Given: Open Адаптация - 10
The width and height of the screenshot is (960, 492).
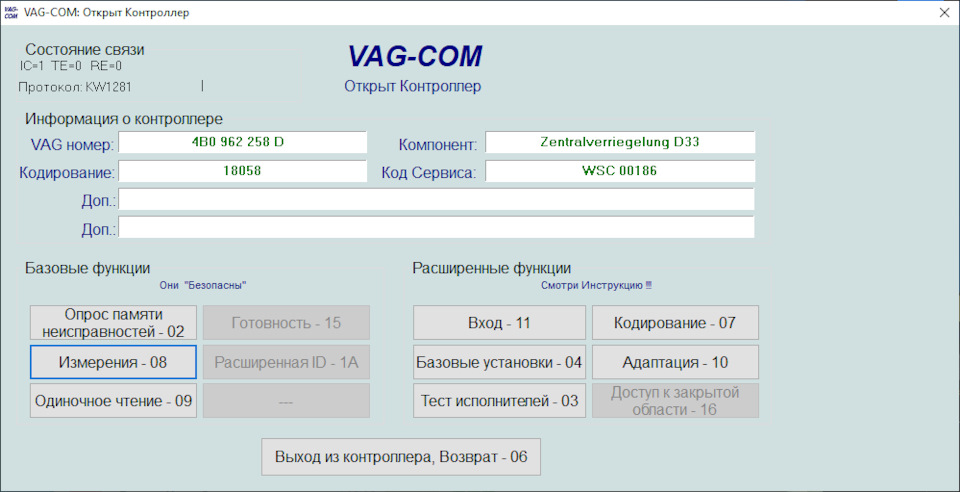Looking at the screenshot, I should pos(675,362).
